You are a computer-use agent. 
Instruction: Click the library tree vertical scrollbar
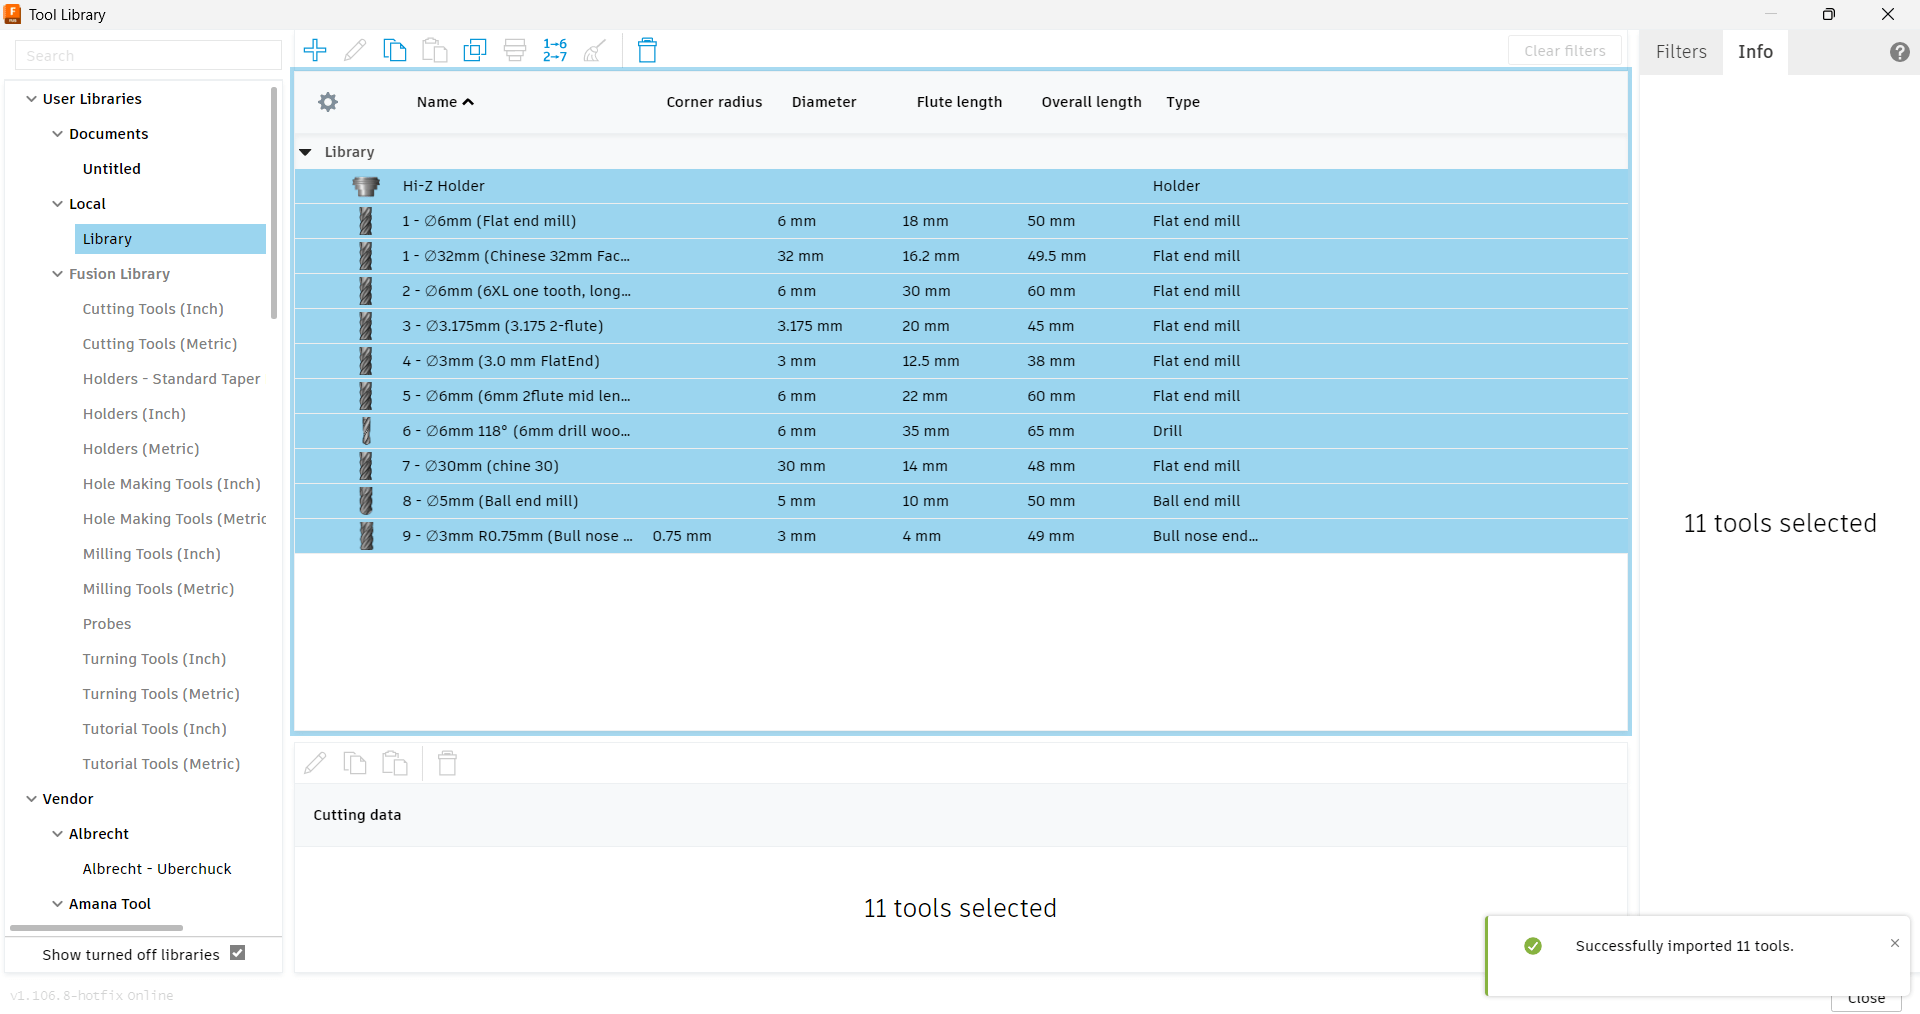point(274,203)
